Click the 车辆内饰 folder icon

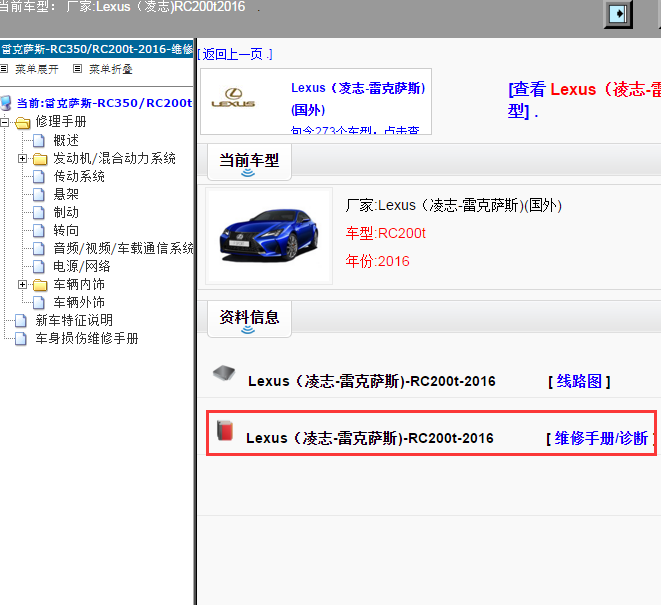(x=40, y=285)
